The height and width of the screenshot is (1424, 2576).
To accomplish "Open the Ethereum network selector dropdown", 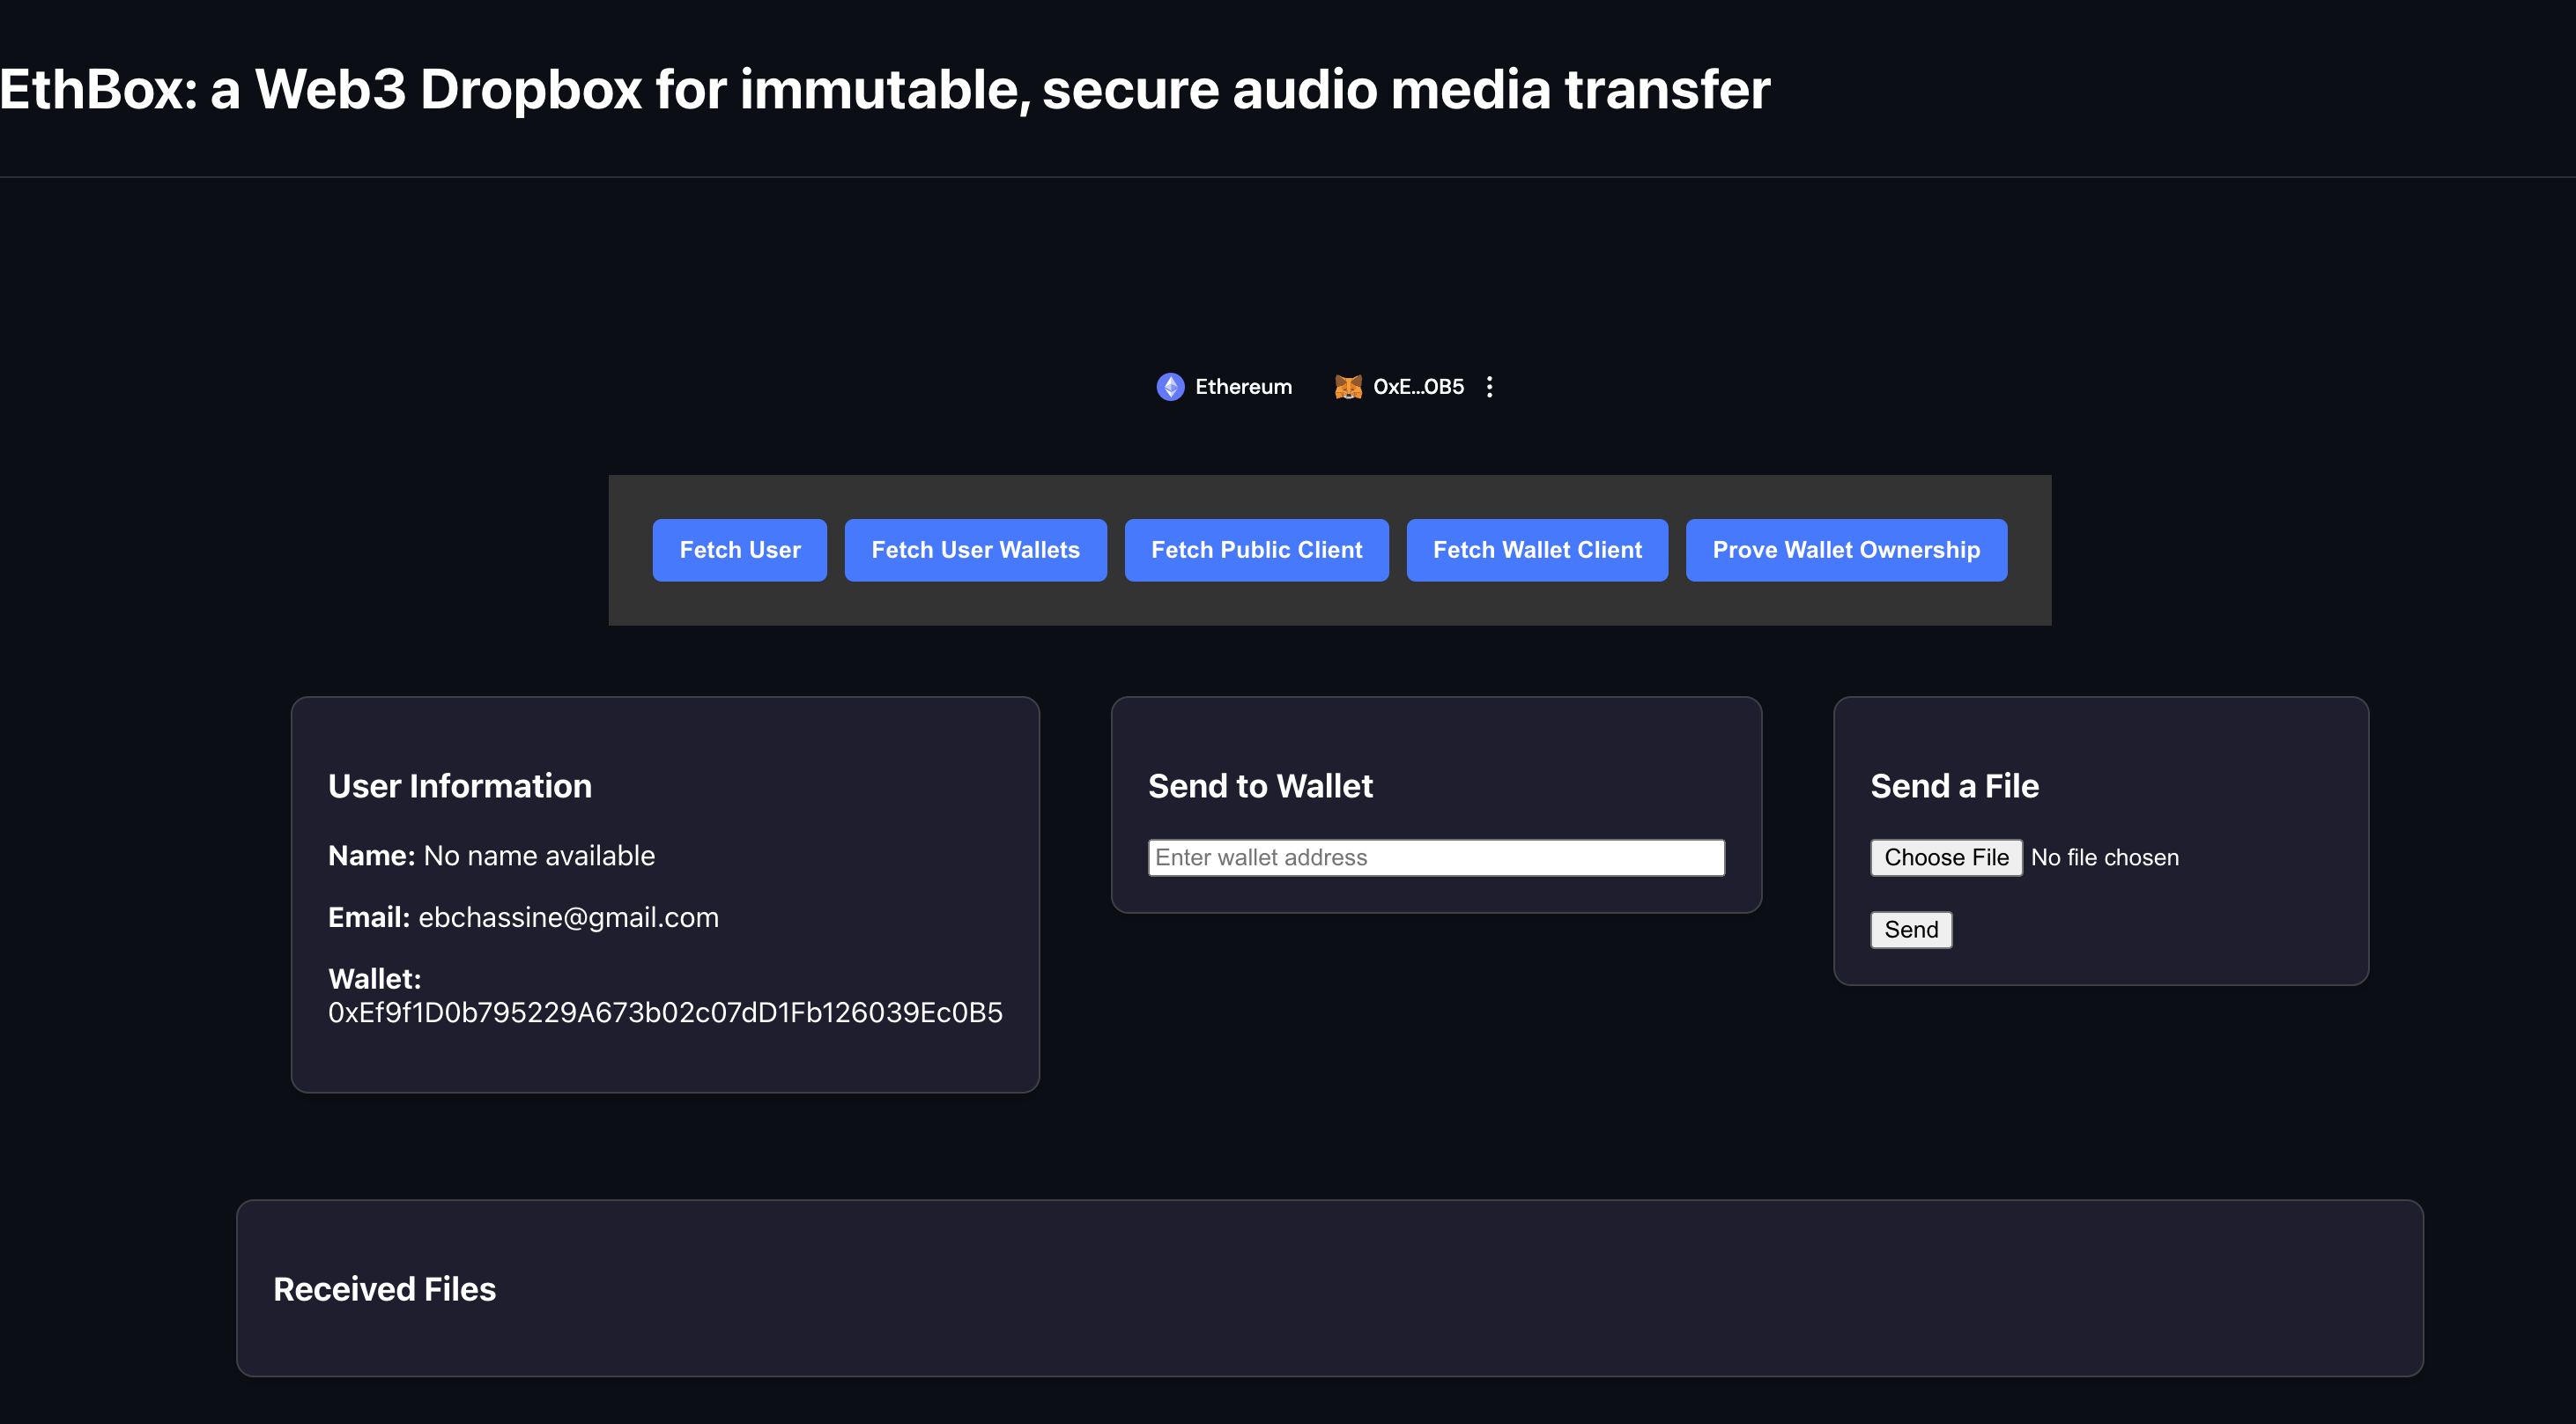I will (1225, 386).
